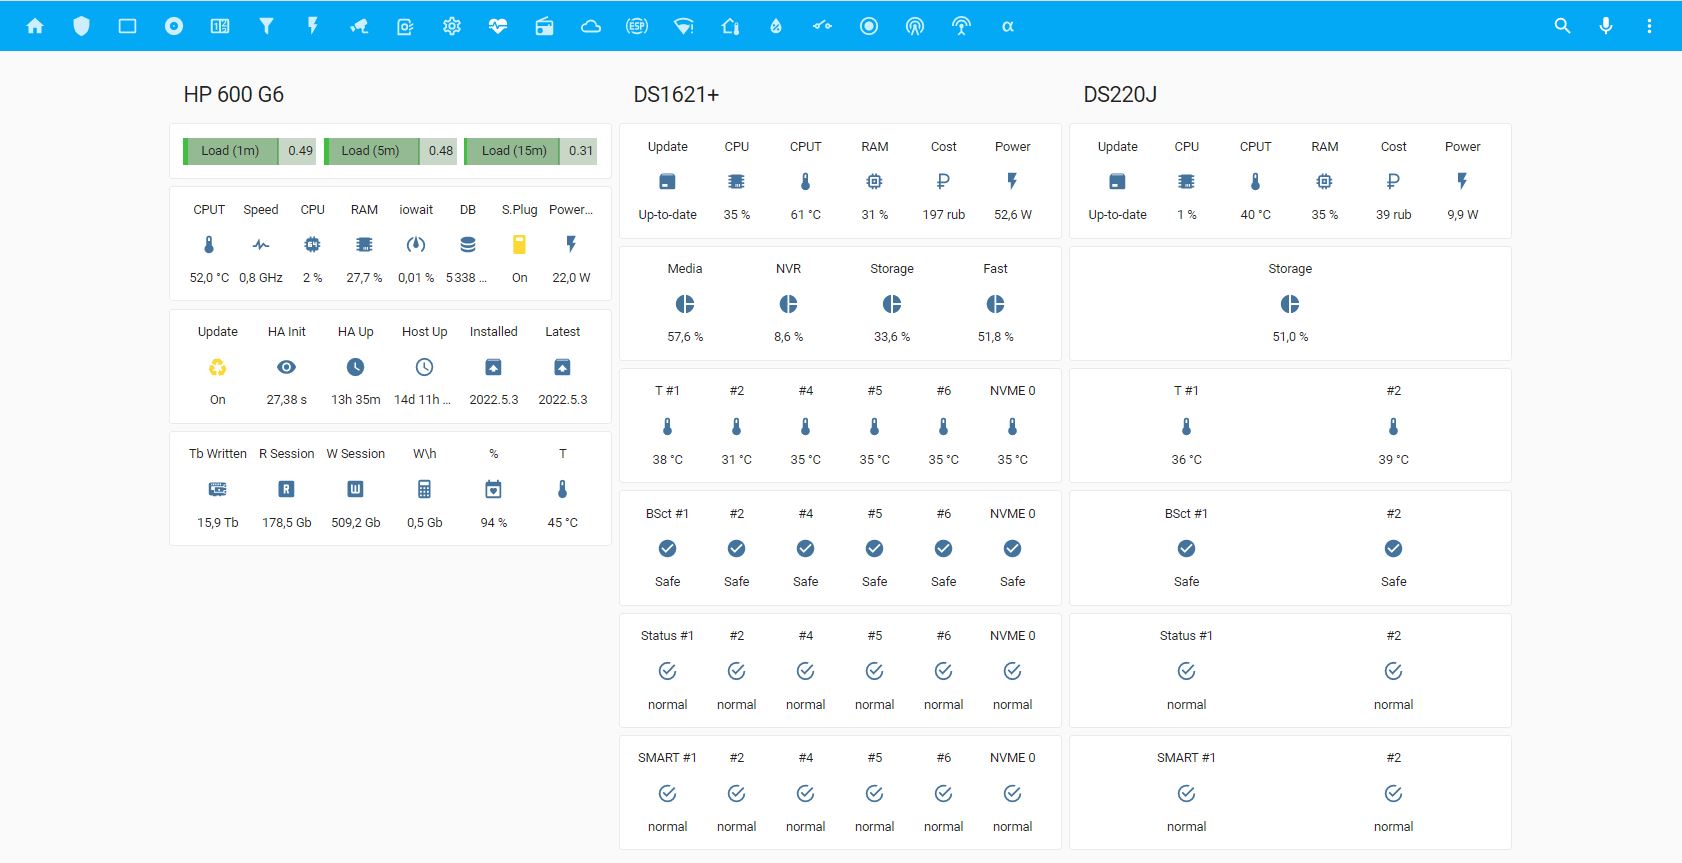Viewport: 1682px width, 863px height.
Task: Open the DS220J Update icon
Action: click(x=1117, y=181)
